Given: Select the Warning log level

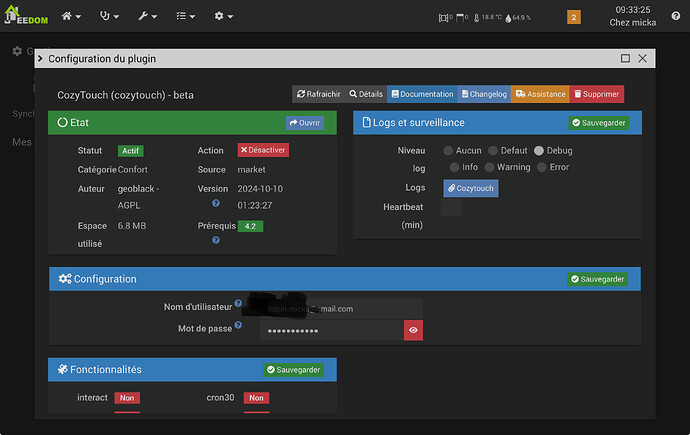Looking at the screenshot, I should (x=489, y=167).
